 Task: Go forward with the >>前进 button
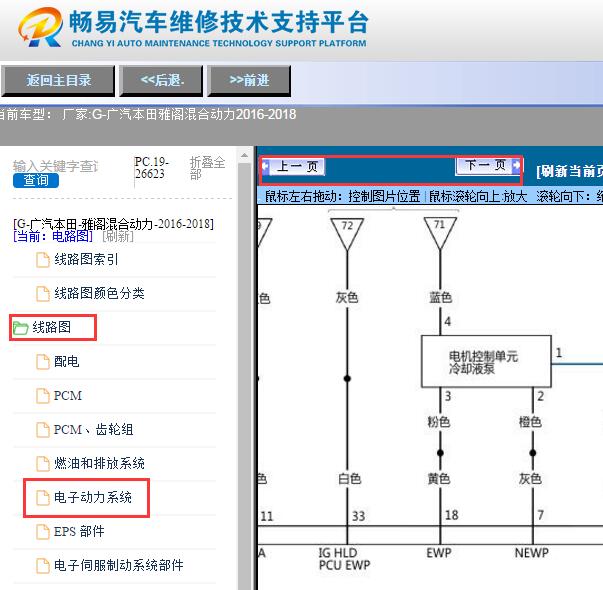tap(249, 80)
